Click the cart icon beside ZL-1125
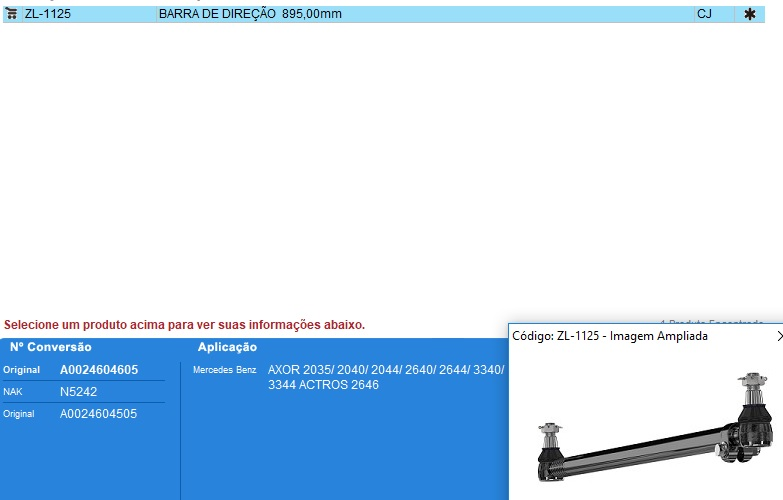The width and height of the screenshot is (783, 500). [x=12, y=15]
